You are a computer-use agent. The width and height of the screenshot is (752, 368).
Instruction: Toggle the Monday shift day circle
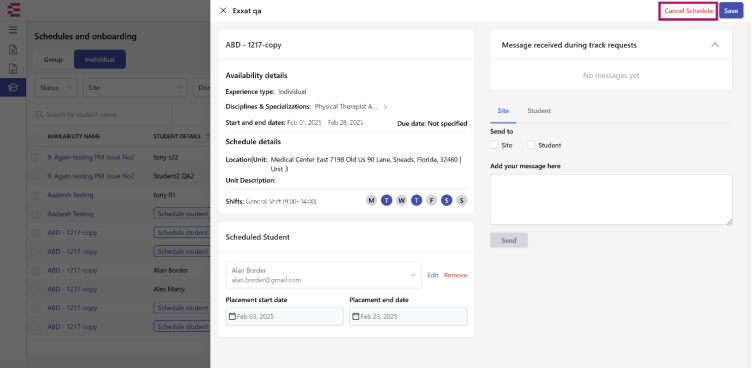click(371, 201)
